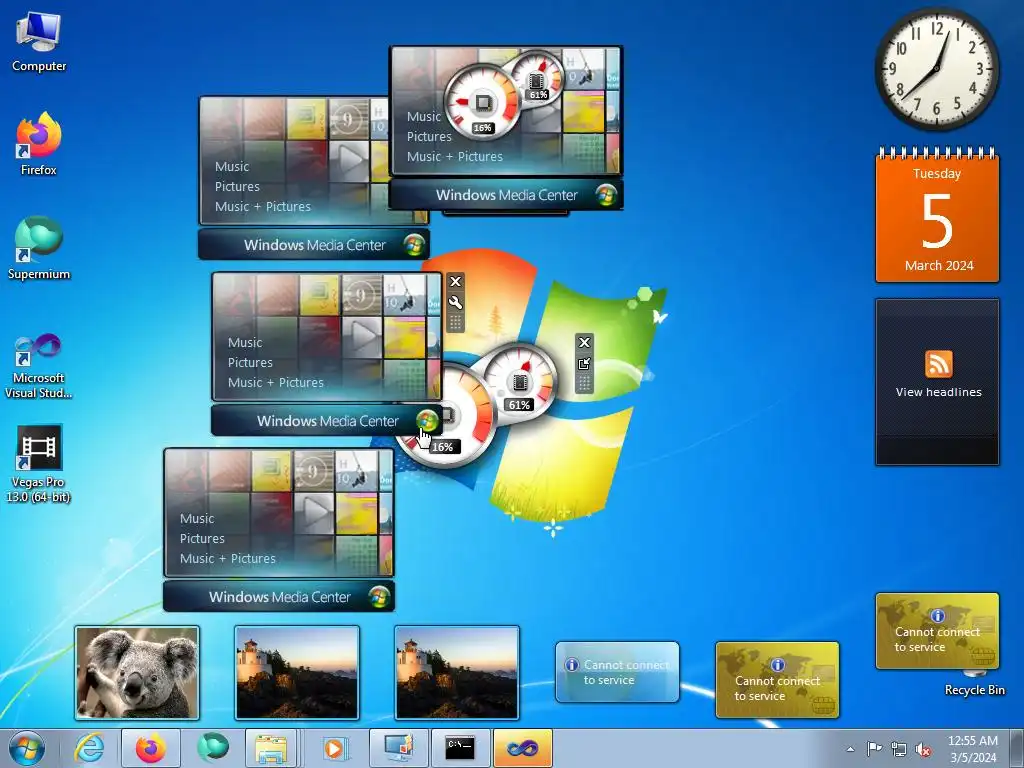Click the koala Slide Show gadget
1024x768 pixels.
tap(137, 673)
